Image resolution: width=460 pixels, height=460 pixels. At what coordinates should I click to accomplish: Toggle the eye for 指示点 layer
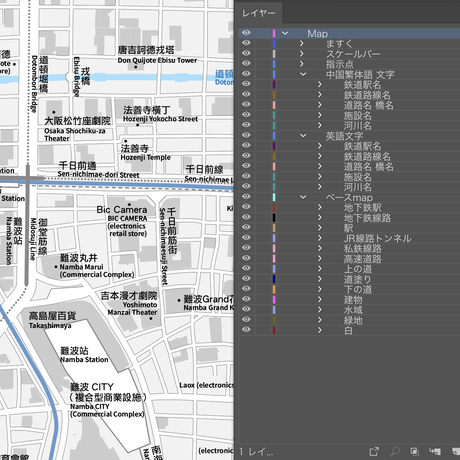pyautogui.click(x=246, y=63)
